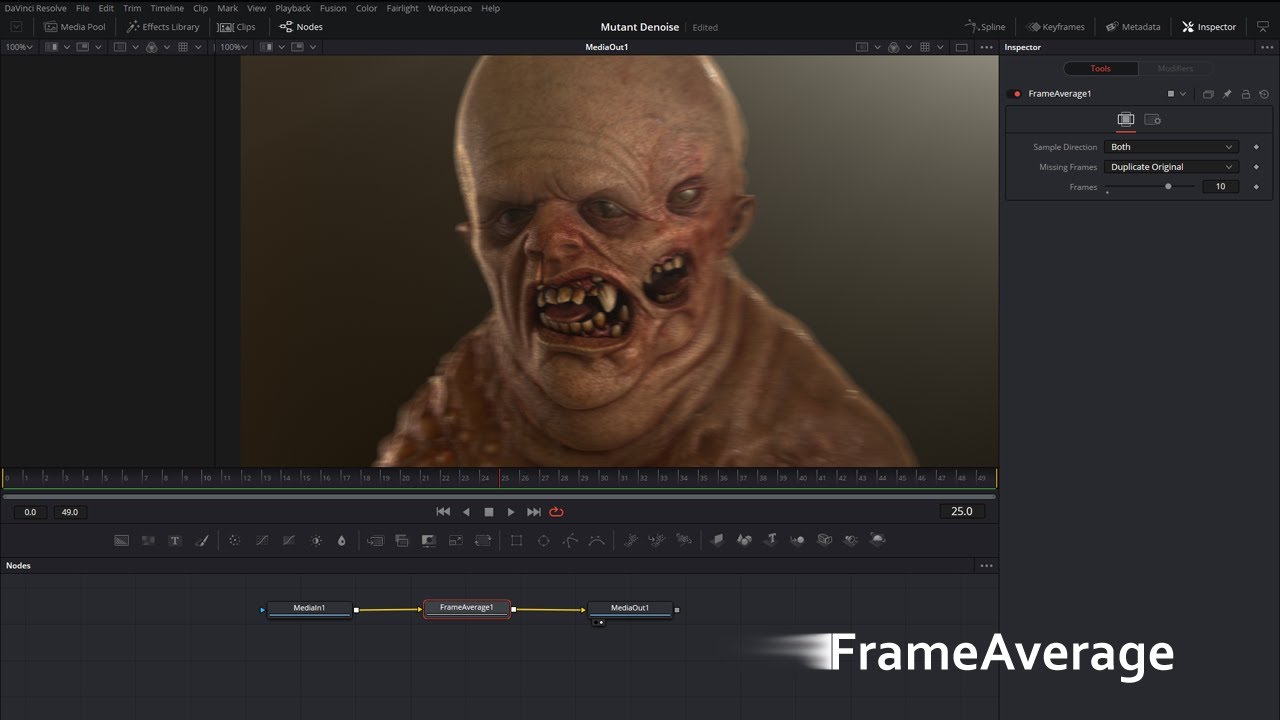1280x720 pixels.
Task: Switch to Modifiers tab in Inspector
Action: tap(1175, 69)
